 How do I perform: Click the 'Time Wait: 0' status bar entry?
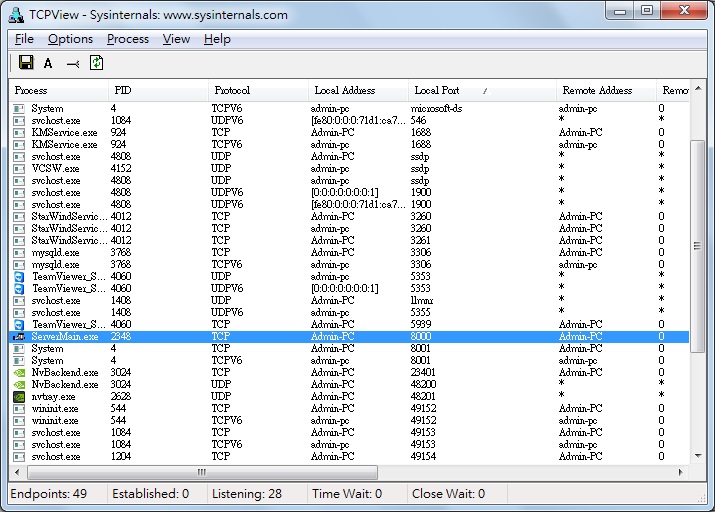pos(347,494)
